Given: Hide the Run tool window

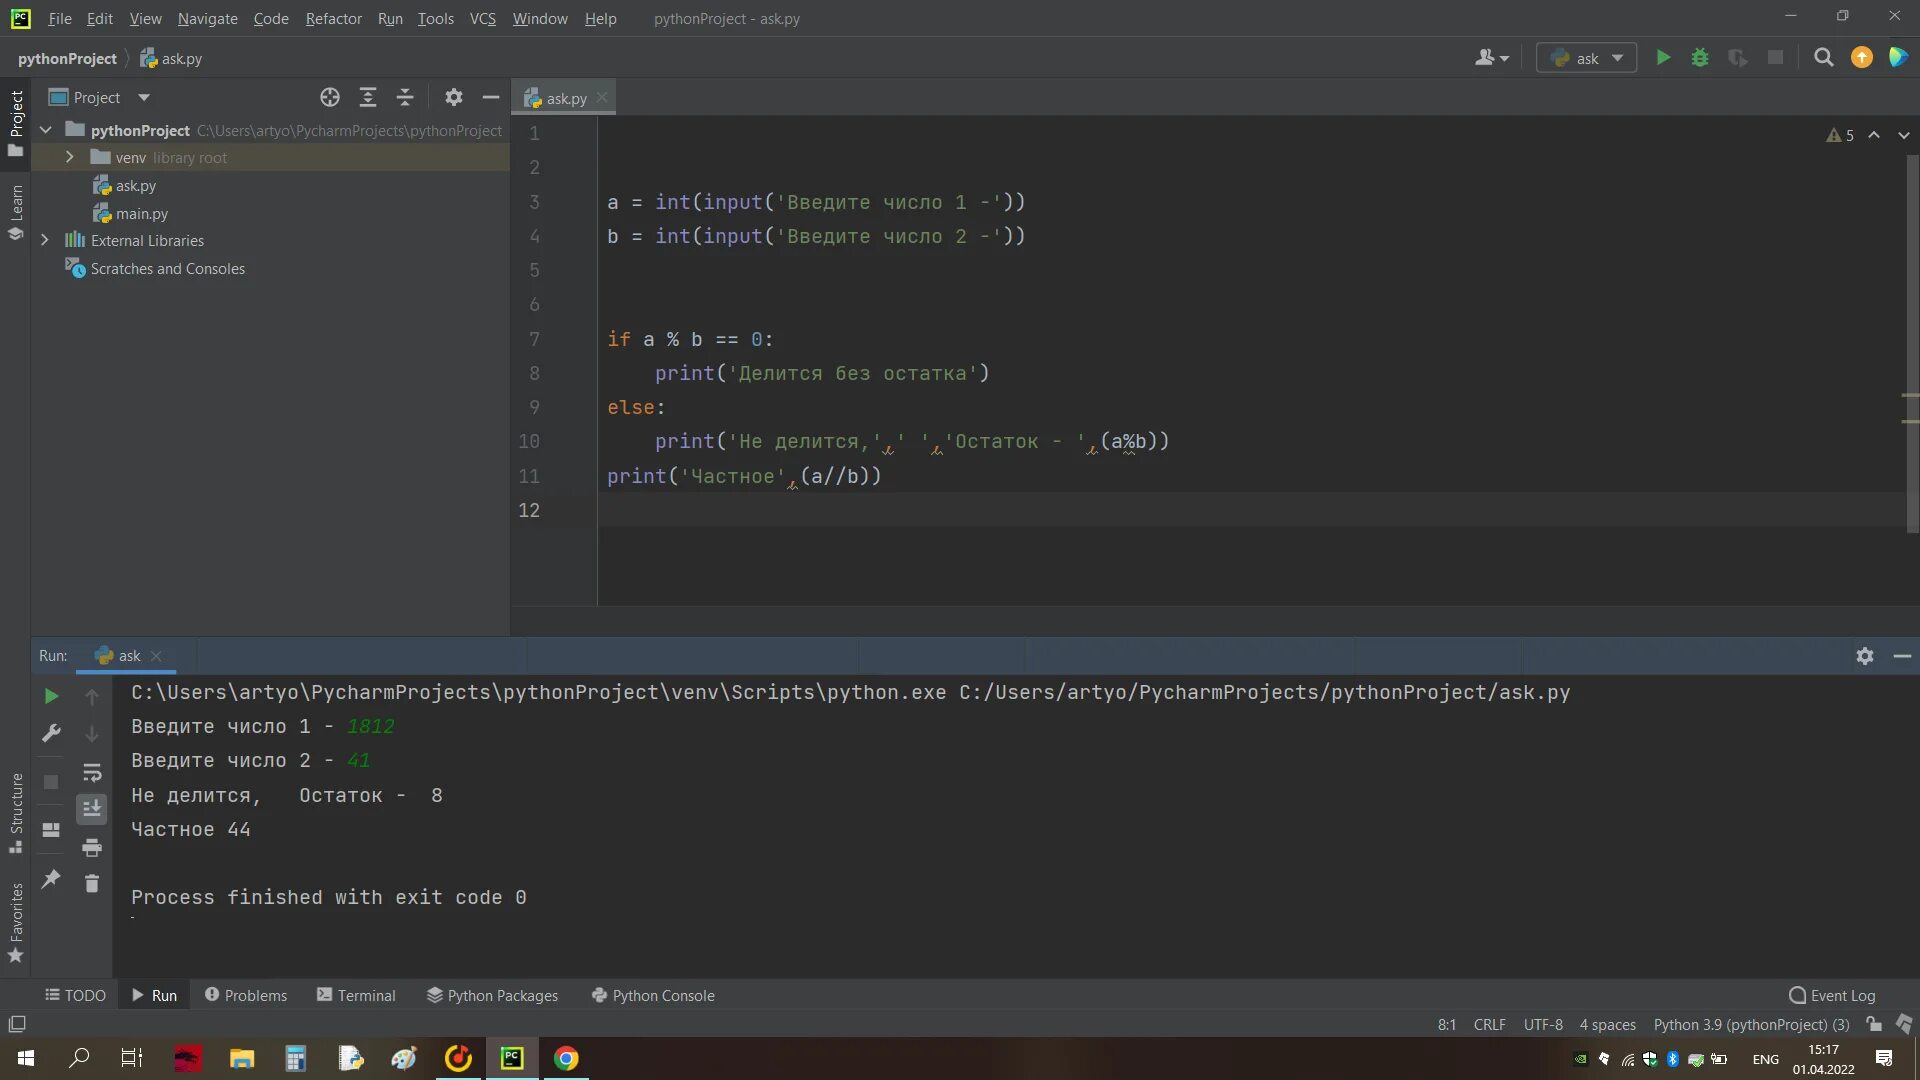Looking at the screenshot, I should [1902, 656].
